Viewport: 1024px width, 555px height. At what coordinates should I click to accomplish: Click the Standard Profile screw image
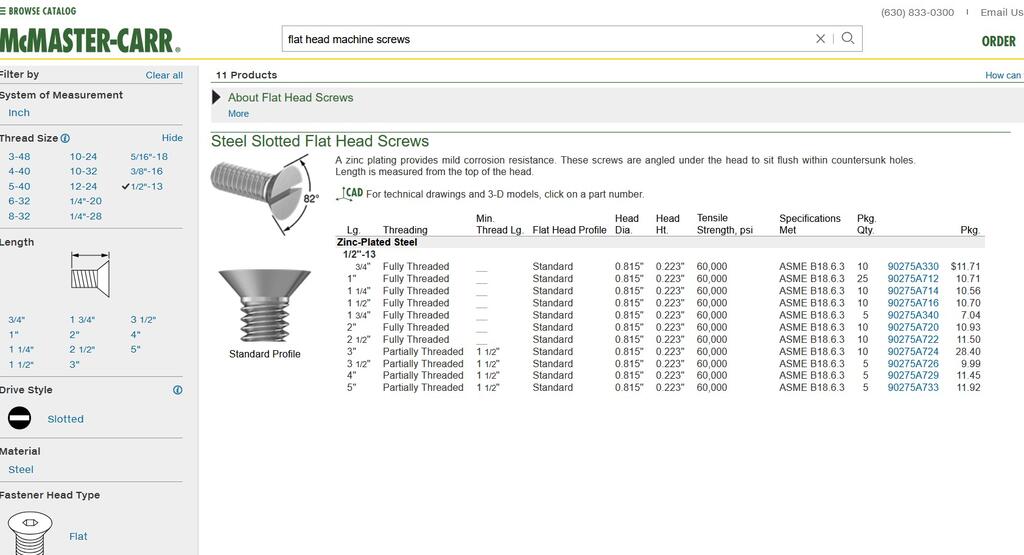tap(264, 306)
